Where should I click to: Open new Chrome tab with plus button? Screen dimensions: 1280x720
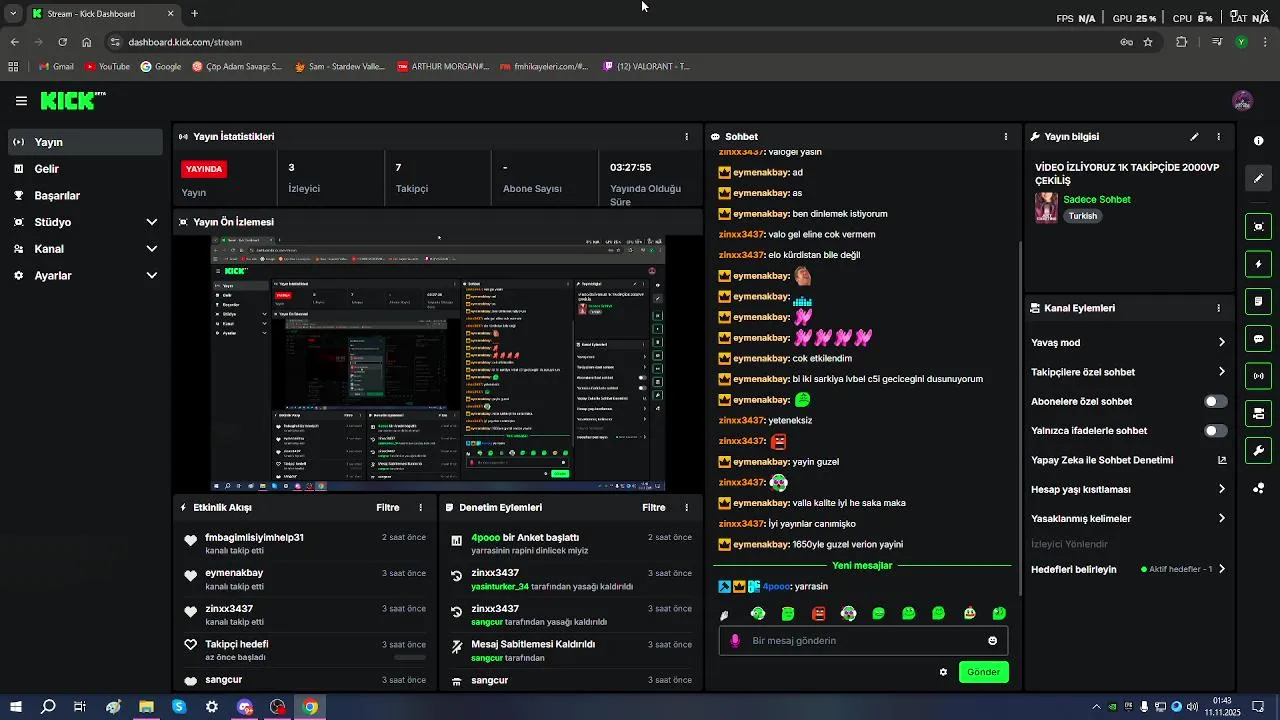coord(194,14)
